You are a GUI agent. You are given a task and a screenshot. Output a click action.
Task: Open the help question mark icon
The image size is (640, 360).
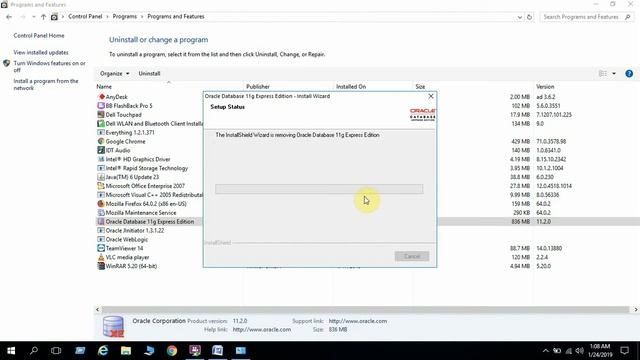629,73
